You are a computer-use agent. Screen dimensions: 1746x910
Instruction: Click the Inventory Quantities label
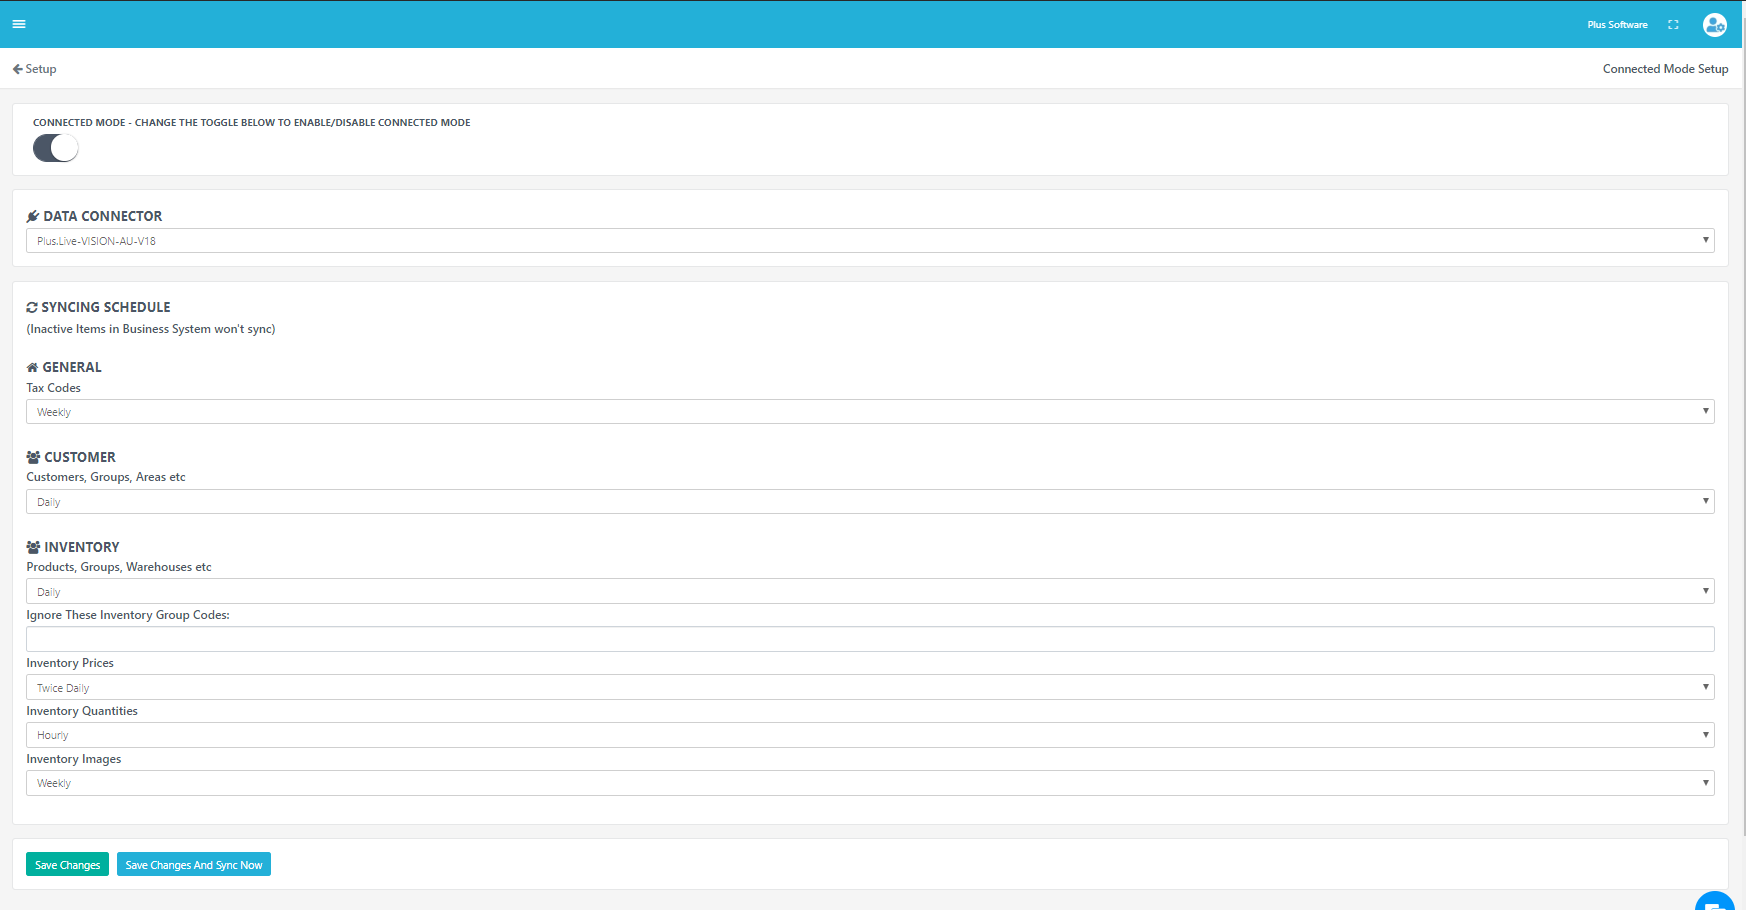(x=82, y=711)
